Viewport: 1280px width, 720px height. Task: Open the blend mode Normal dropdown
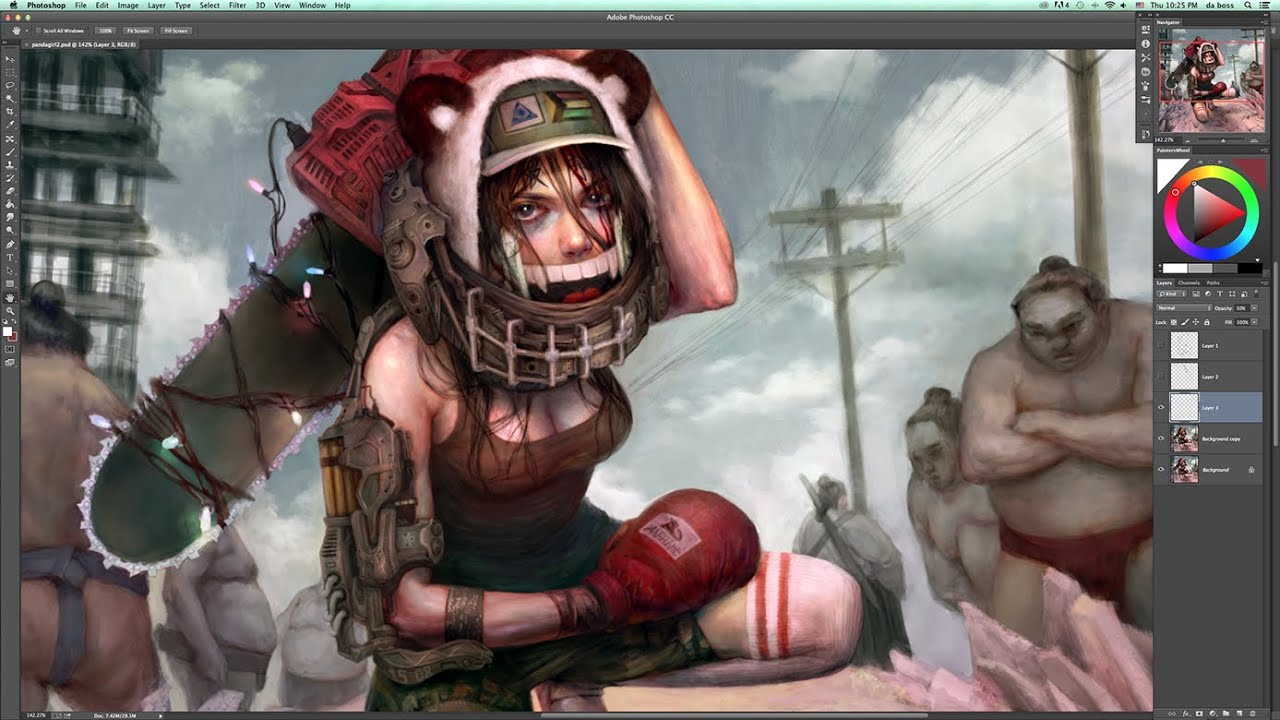(x=1184, y=308)
